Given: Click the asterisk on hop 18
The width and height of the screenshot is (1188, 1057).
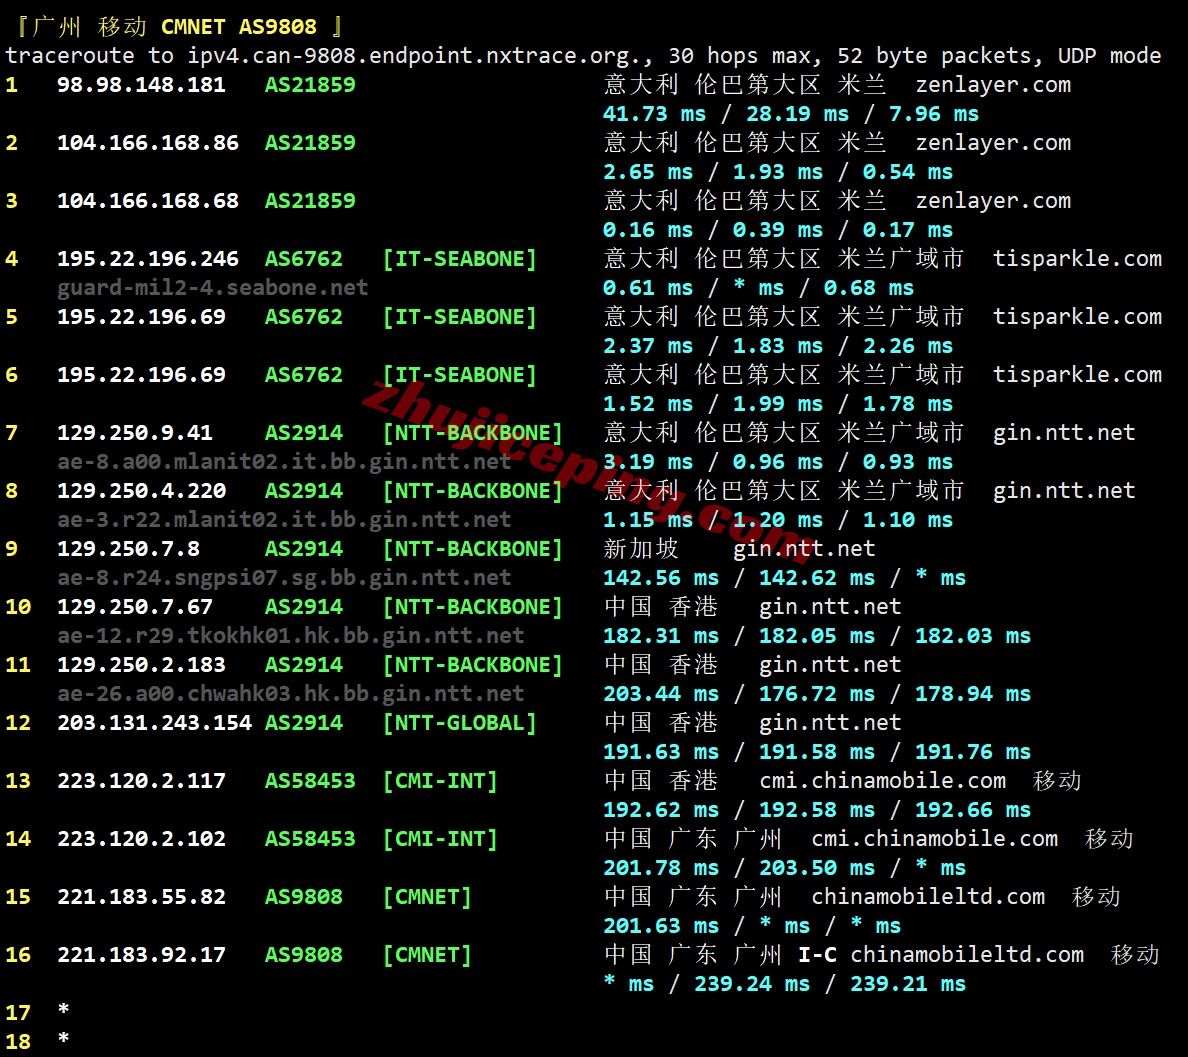Looking at the screenshot, I should [x=64, y=1038].
